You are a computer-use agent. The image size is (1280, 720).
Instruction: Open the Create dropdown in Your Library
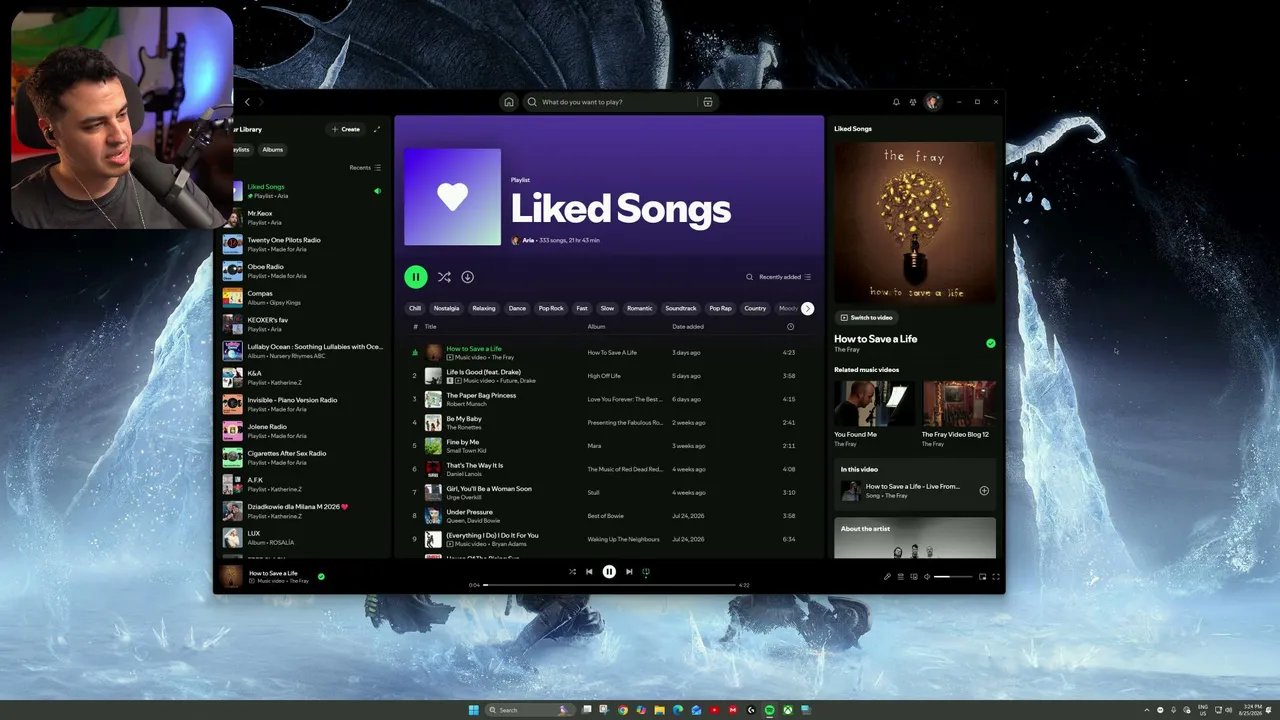(346, 129)
